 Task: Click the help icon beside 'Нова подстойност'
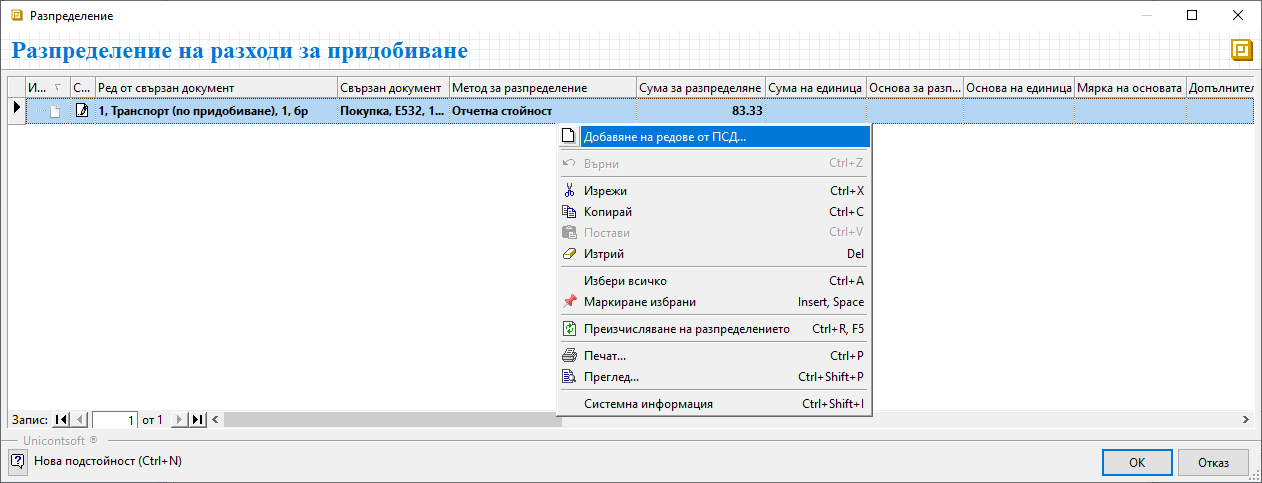pos(17,461)
